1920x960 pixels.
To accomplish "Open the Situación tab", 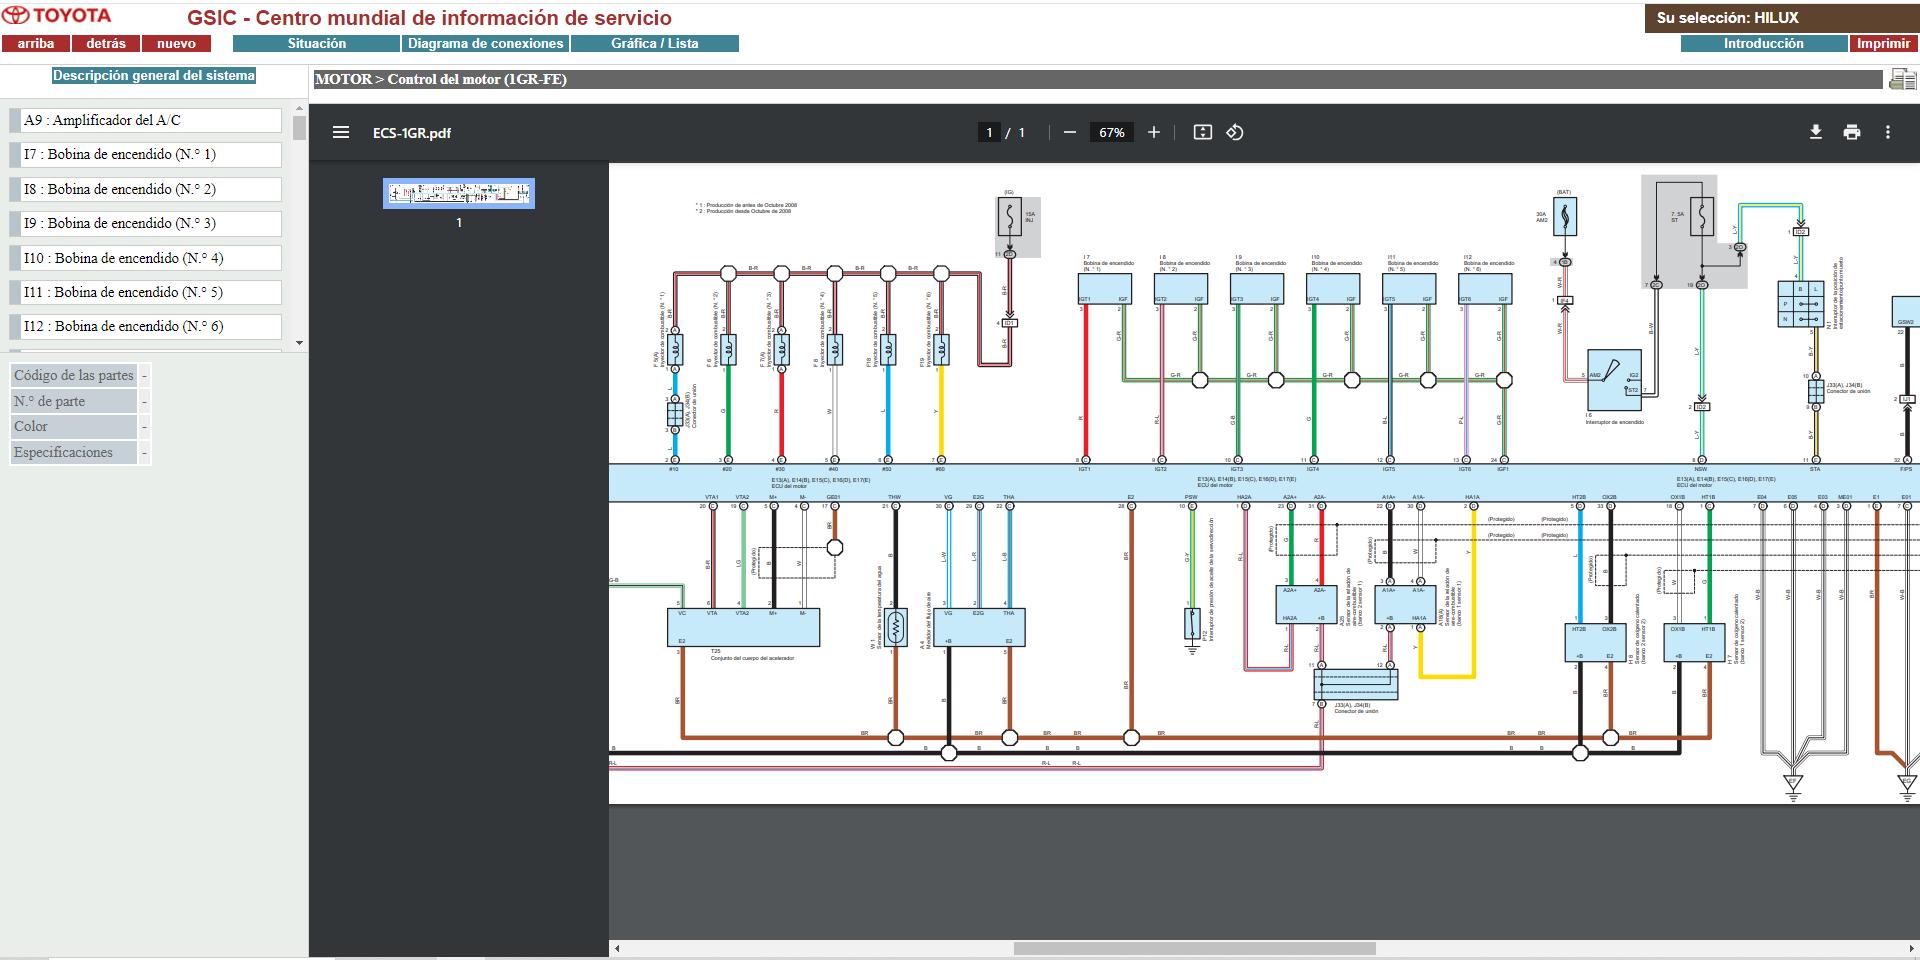I will (x=316, y=44).
